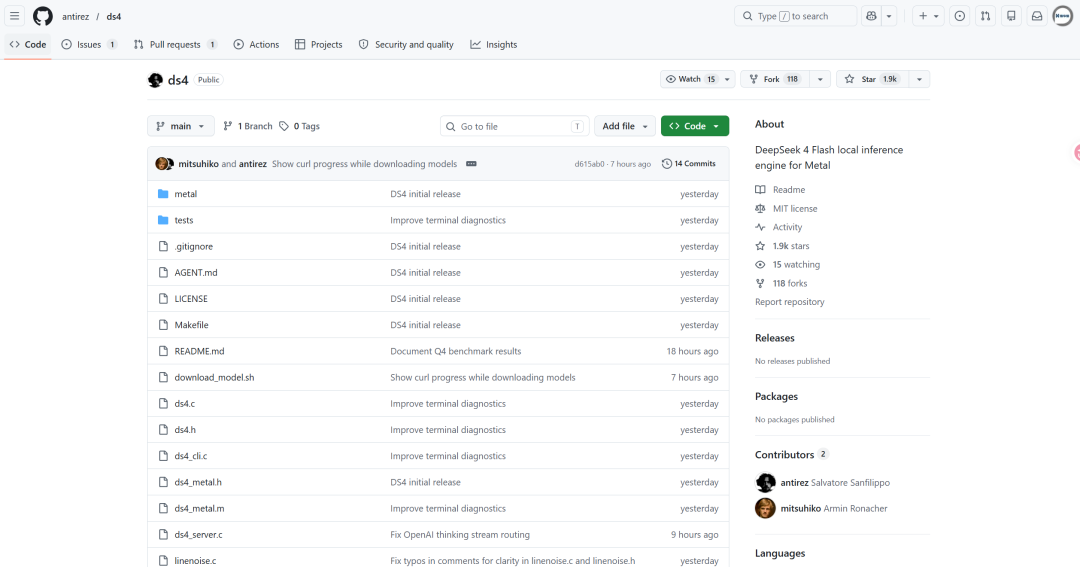Open the hamburger navigation menu
Viewport: 1080px width, 567px height.
point(14,16)
